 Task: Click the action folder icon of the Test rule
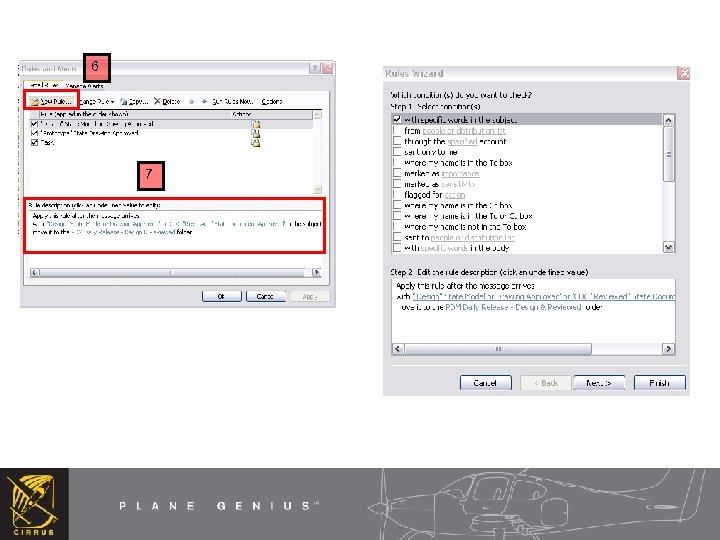(x=256, y=142)
